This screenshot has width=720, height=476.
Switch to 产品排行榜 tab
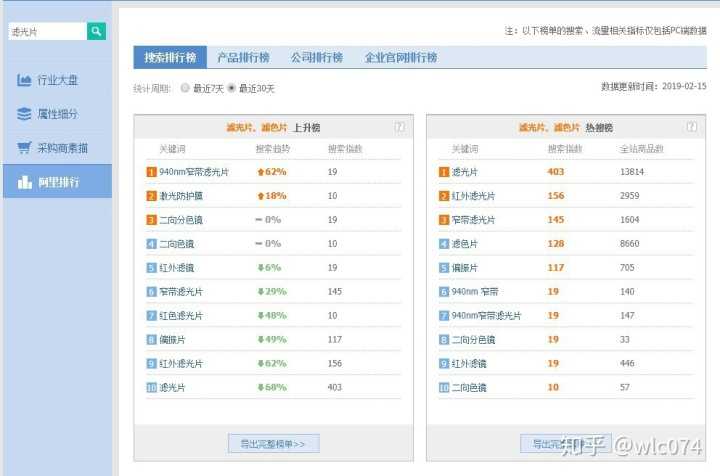243,57
